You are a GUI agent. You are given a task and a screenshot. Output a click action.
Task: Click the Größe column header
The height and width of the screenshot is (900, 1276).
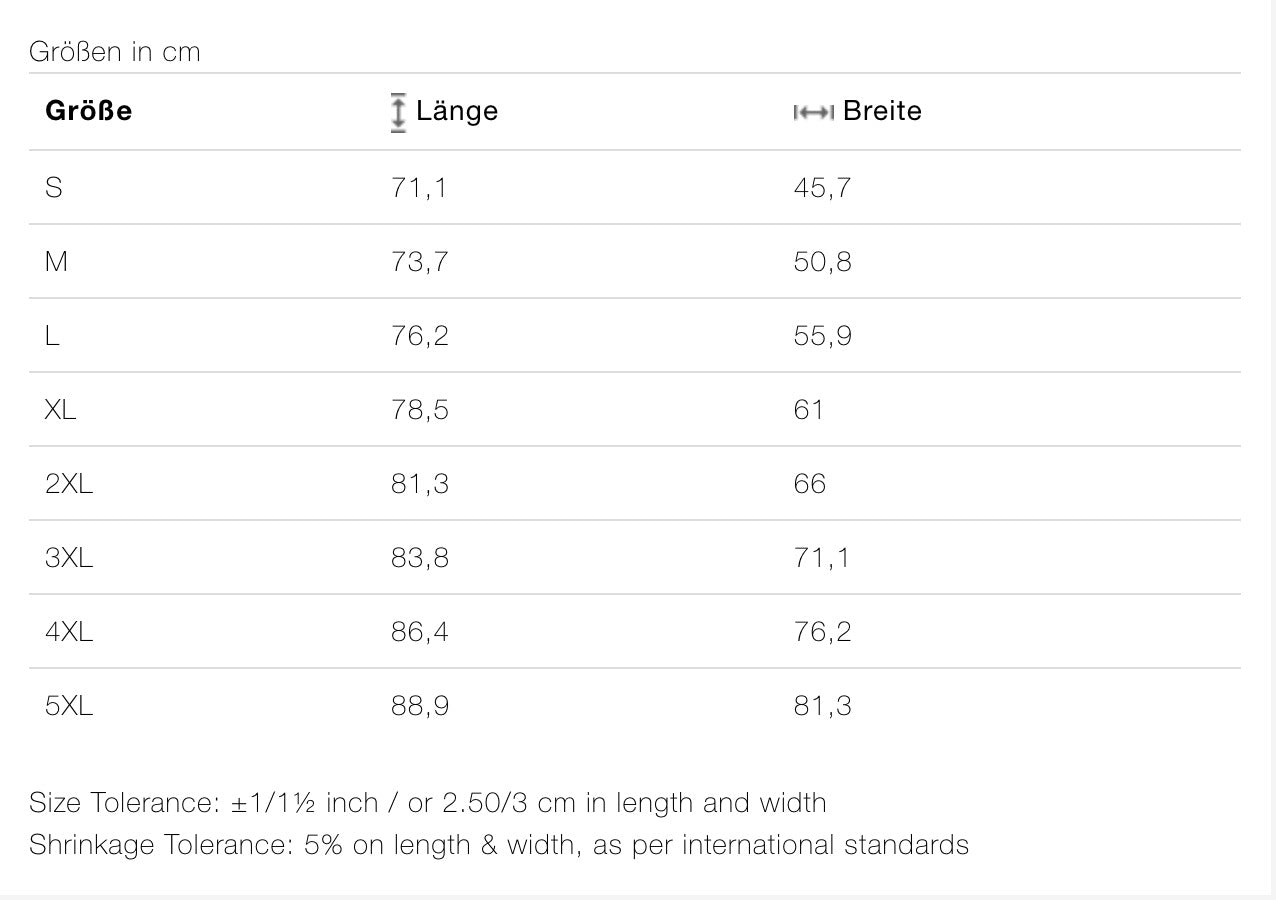tap(88, 111)
